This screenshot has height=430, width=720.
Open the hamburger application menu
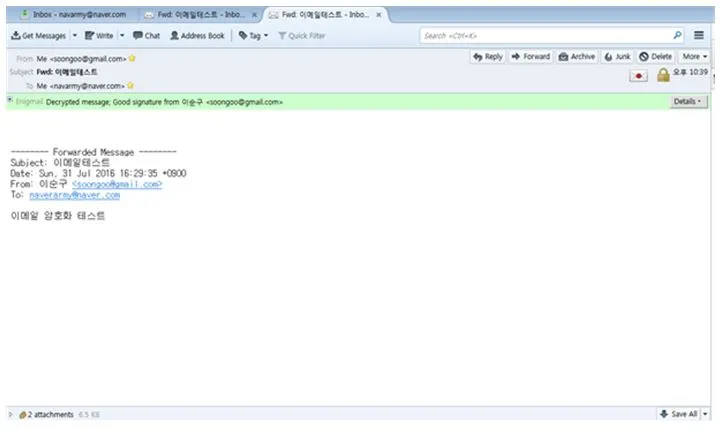coord(699,35)
